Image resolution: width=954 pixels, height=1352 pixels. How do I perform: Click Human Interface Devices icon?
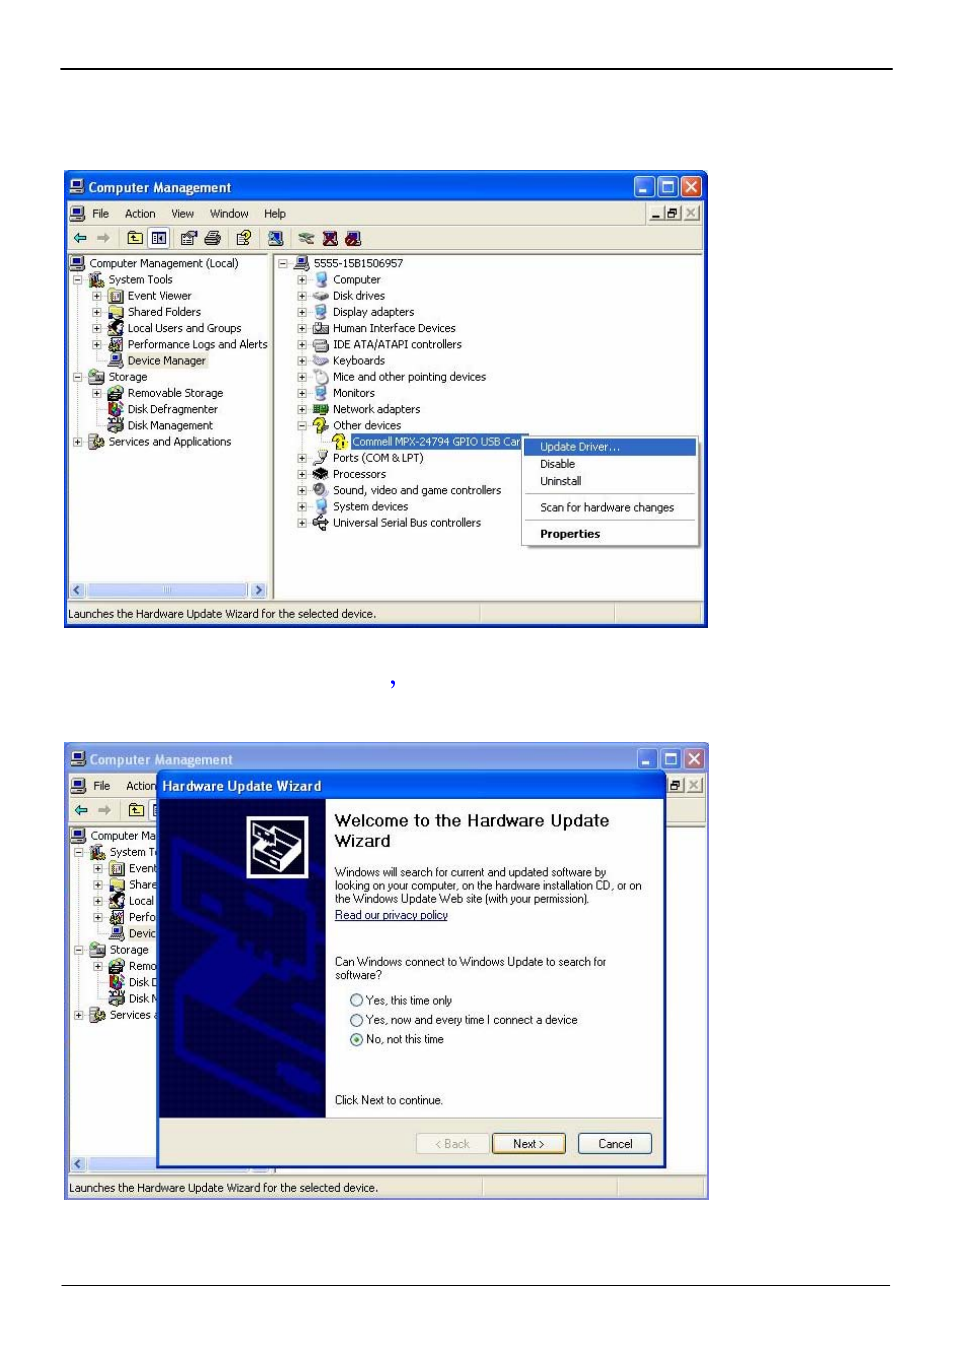[321, 328]
